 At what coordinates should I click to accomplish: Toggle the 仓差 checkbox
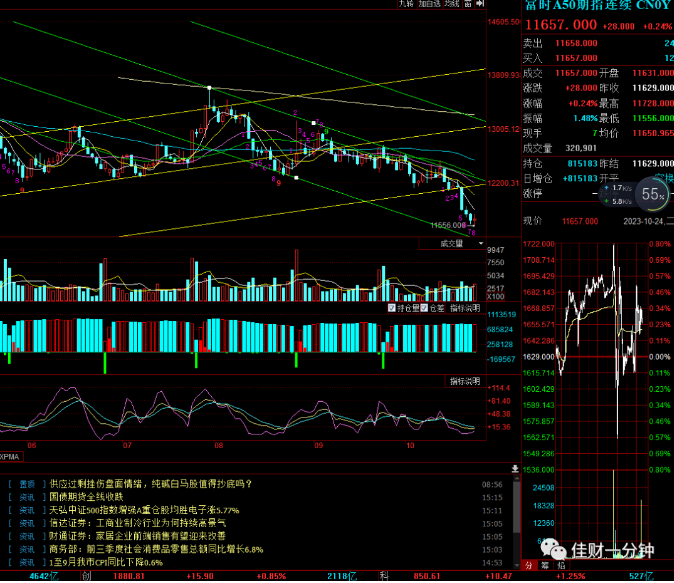pyautogui.click(x=424, y=308)
